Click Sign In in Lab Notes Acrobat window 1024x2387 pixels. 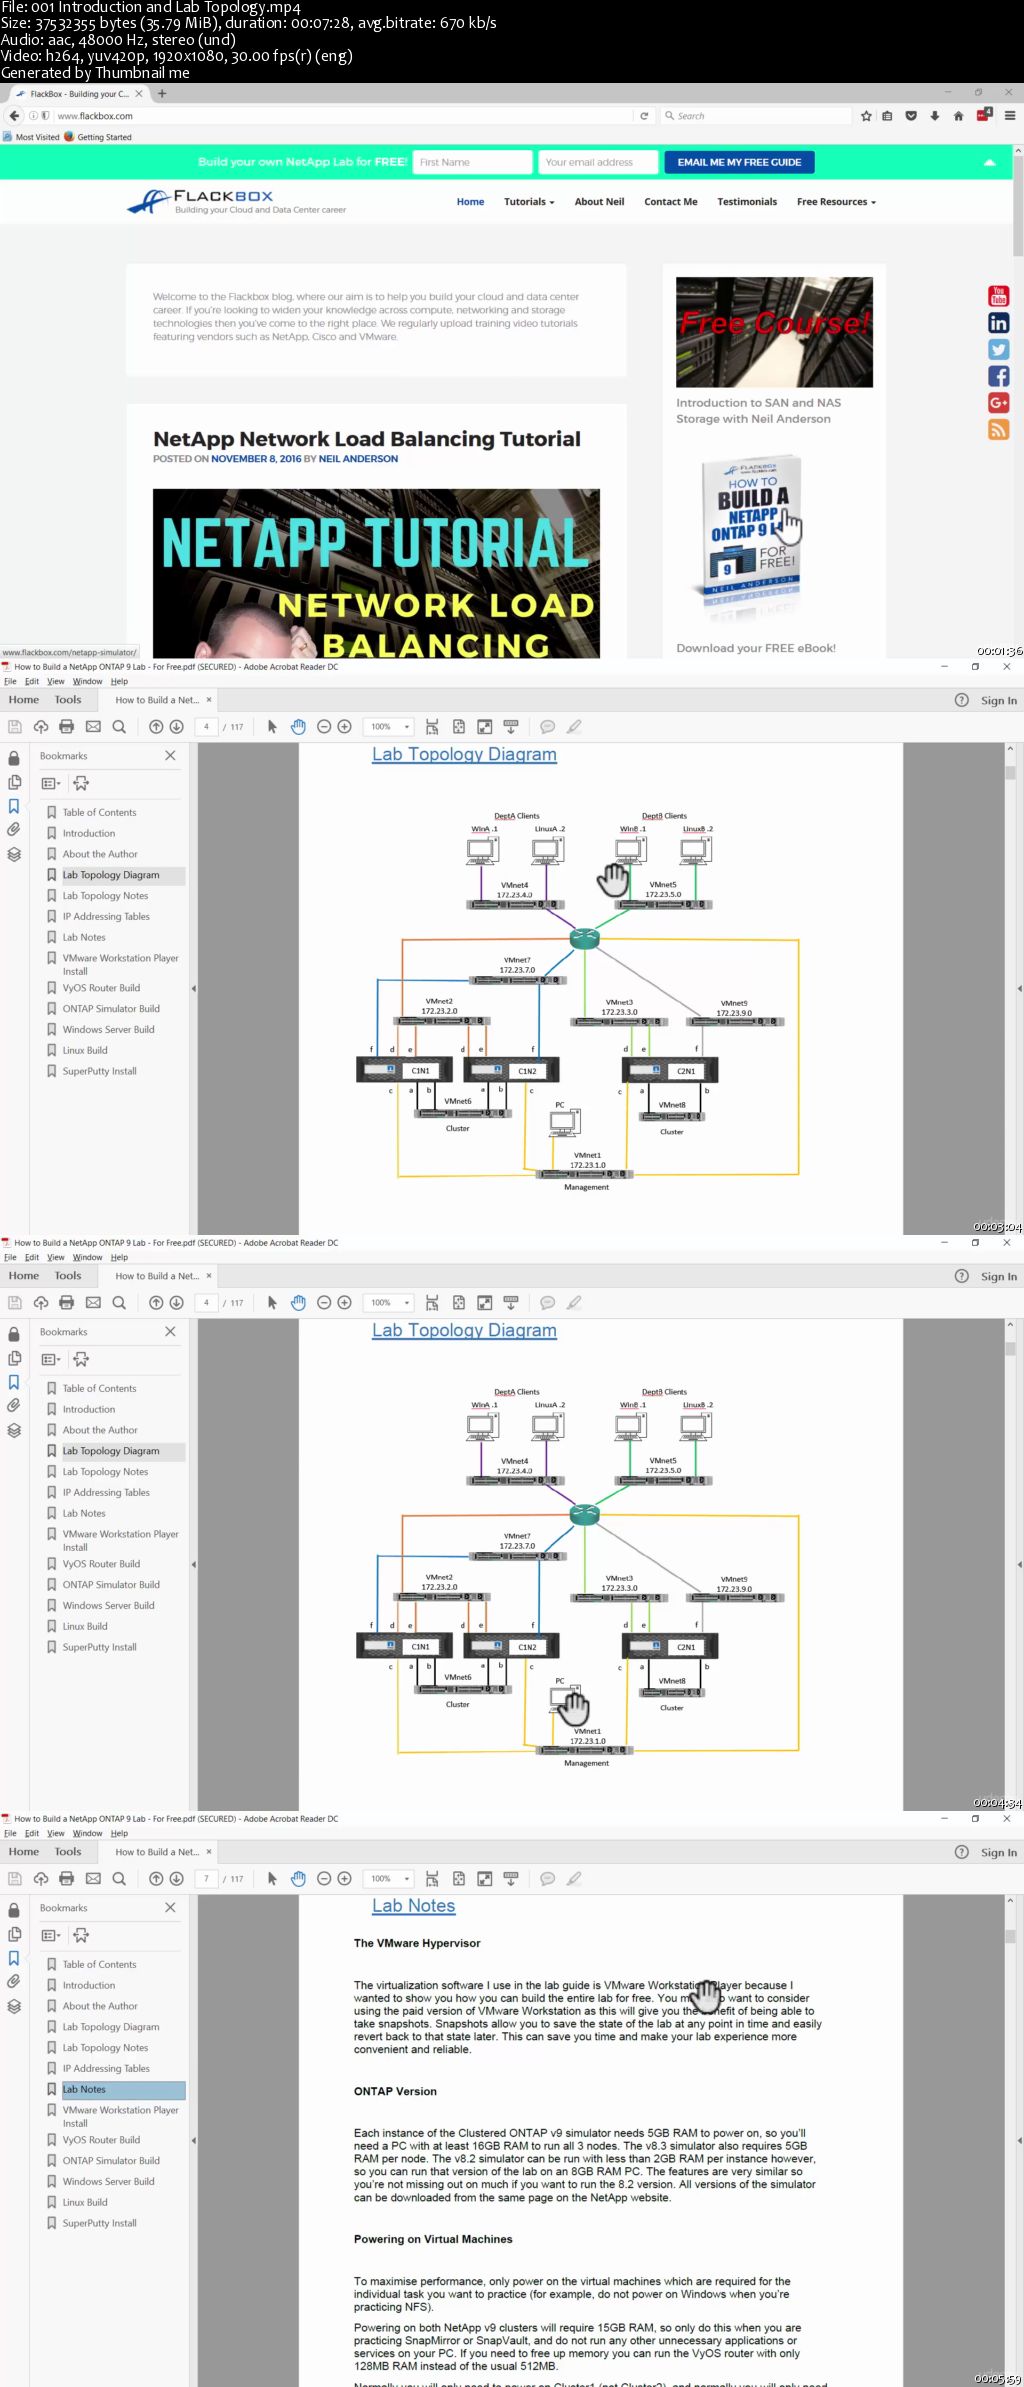point(999,1852)
